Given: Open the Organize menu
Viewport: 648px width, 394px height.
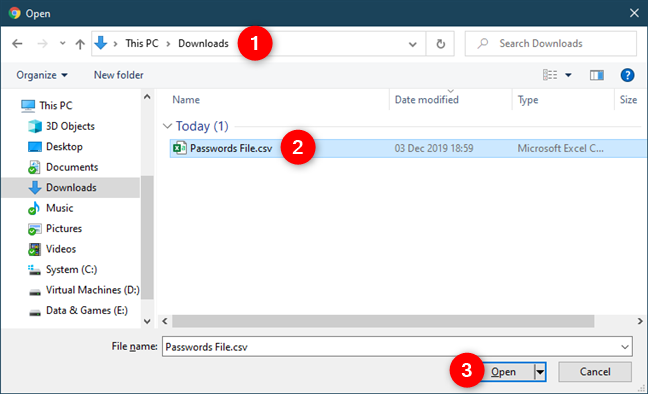Looking at the screenshot, I should pos(42,75).
